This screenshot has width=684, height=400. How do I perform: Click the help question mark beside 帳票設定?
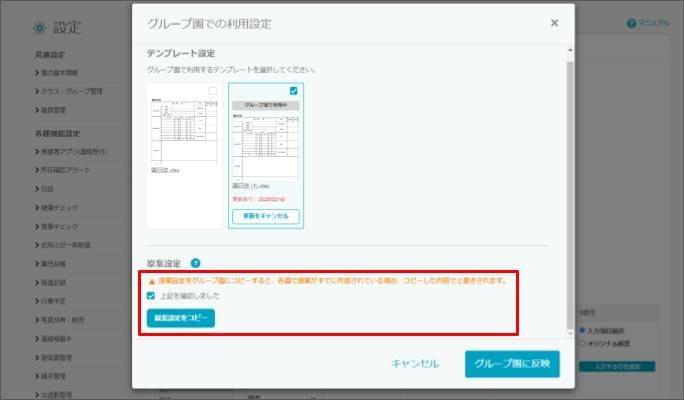click(x=195, y=262)
